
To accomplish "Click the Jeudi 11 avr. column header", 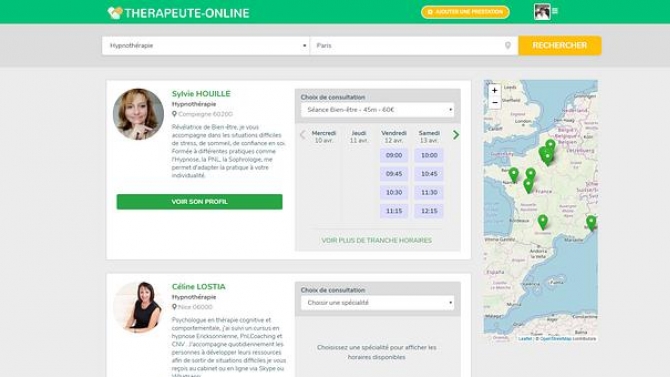I will pyautogui.click(x=359, y=137).
